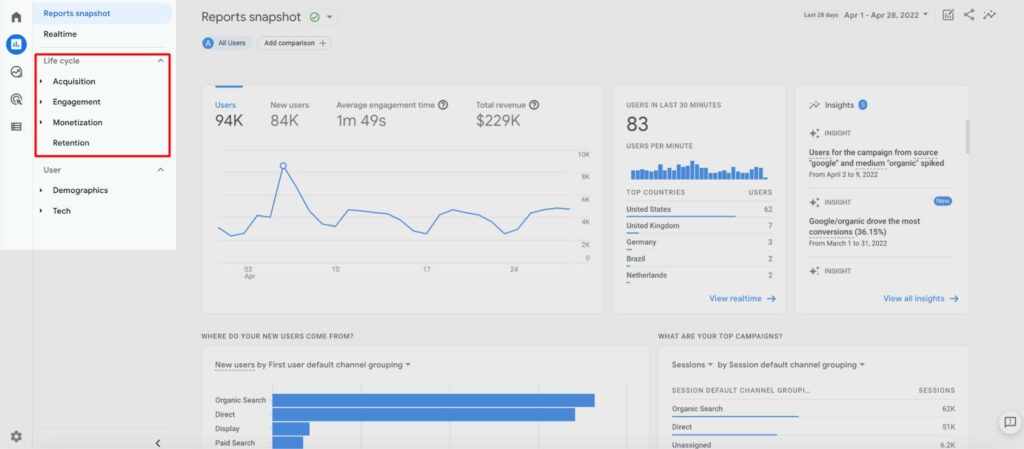Select Realtime in the reports menu

point(60,34)
